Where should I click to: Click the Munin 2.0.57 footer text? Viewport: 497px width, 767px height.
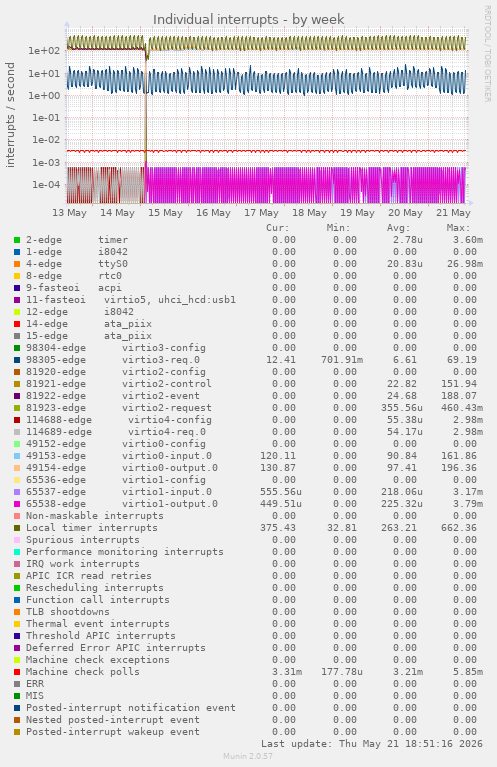pos(248,756)
